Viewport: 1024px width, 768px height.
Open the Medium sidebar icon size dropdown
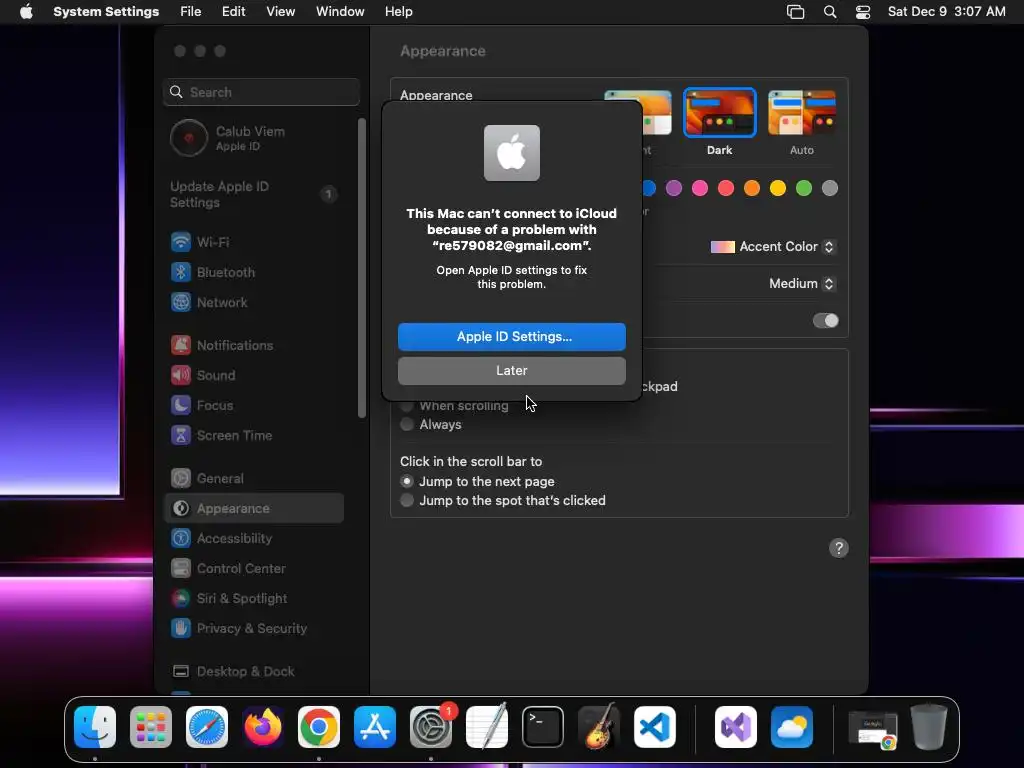803,283
